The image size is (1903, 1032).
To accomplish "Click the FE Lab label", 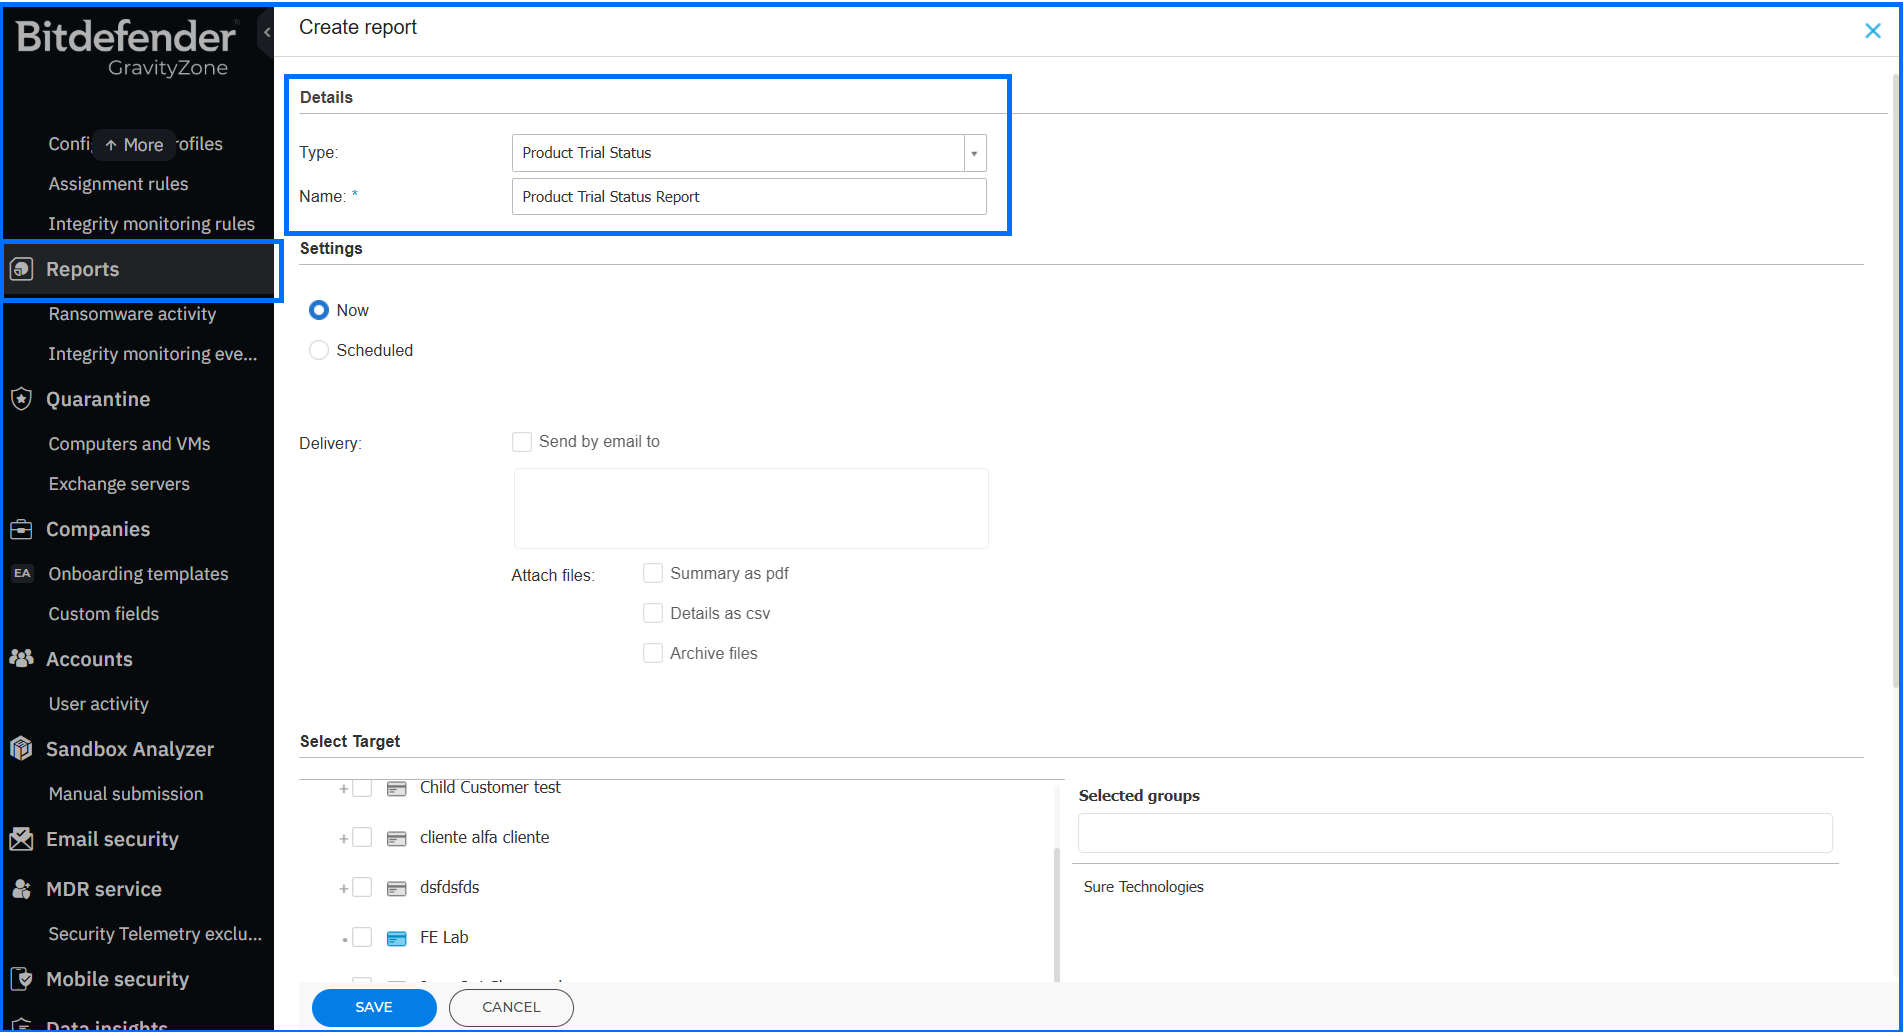I will [x=444, y=938].
